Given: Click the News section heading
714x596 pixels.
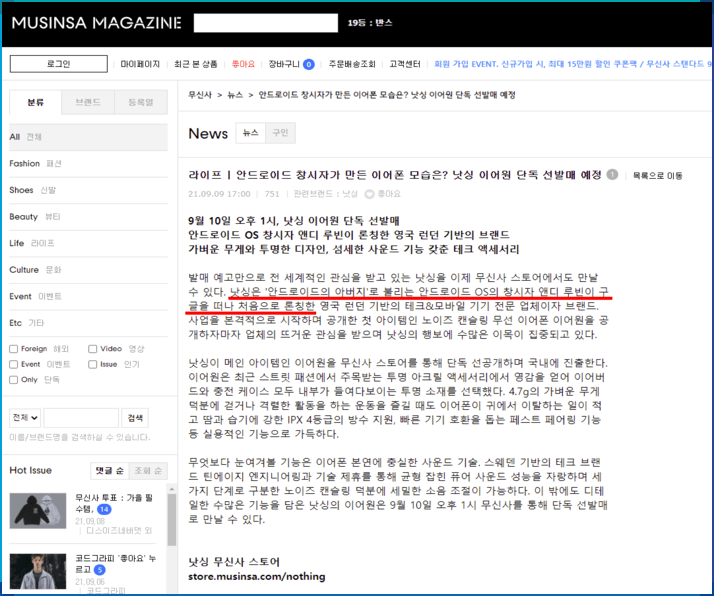Looking at the screenshot, I should point(208,133).
